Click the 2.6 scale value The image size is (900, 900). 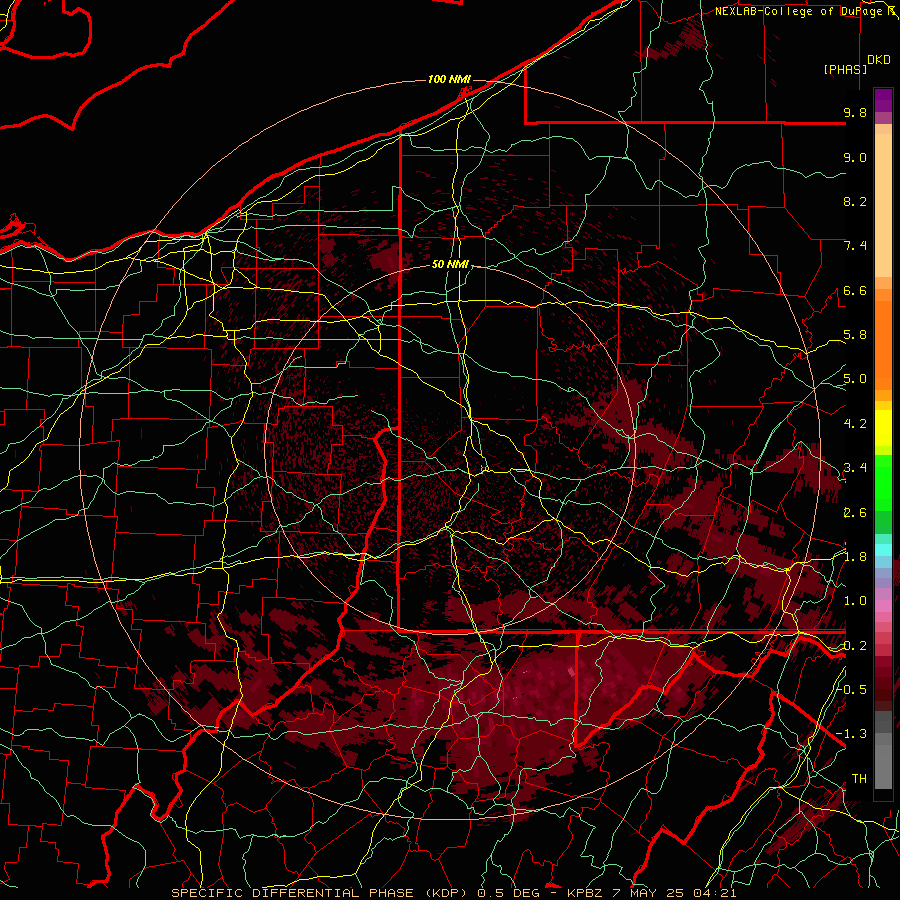pos(855,513)
